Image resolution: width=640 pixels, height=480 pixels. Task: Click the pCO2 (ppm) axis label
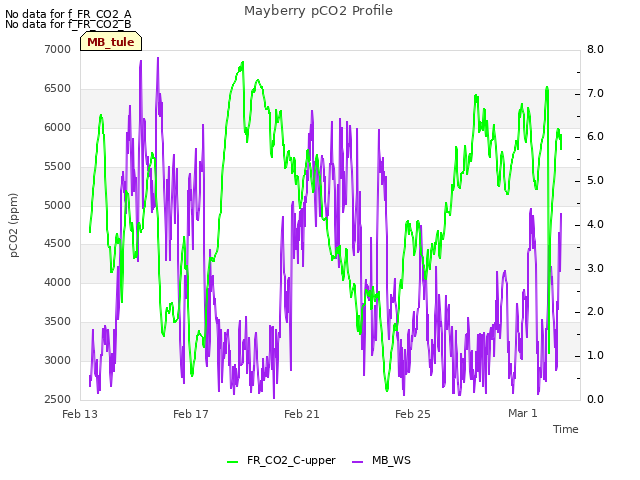click(14, 225)
